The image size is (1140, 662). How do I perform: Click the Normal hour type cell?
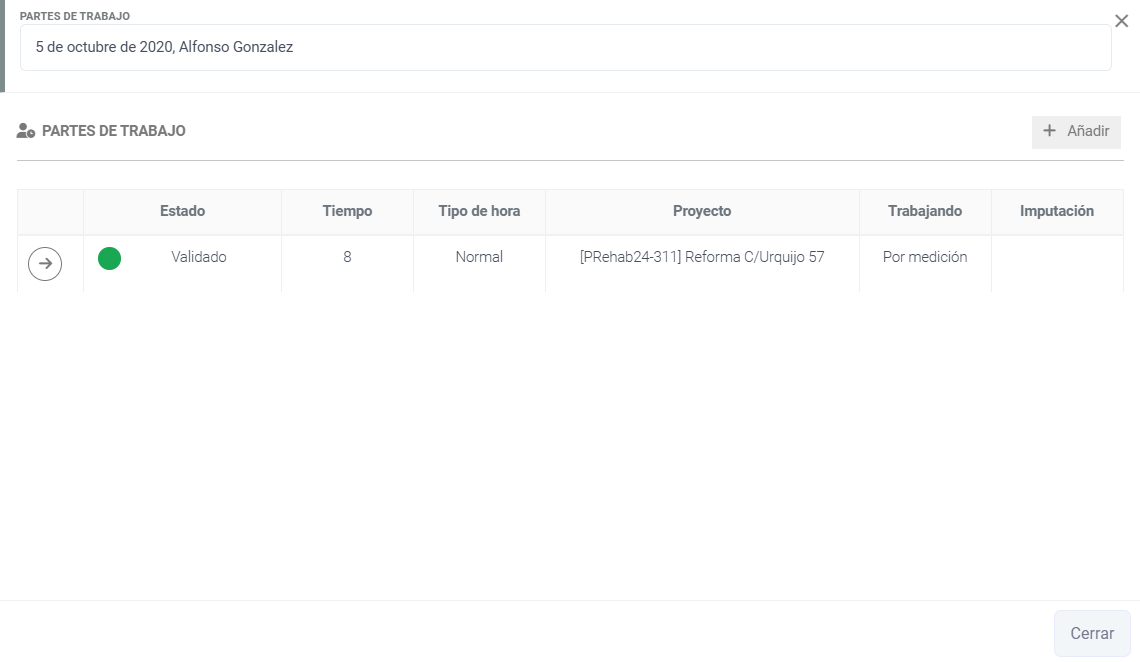coord(479,257)
